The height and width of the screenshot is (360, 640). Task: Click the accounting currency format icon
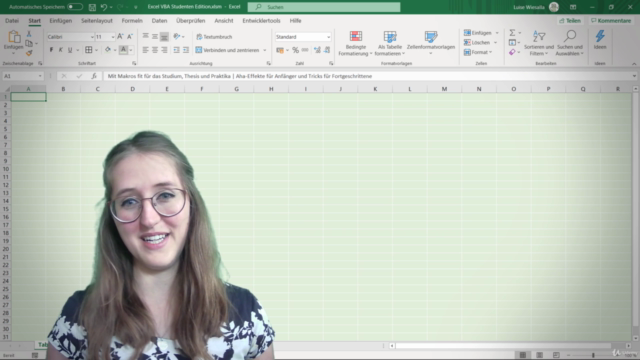click(280, 50)
